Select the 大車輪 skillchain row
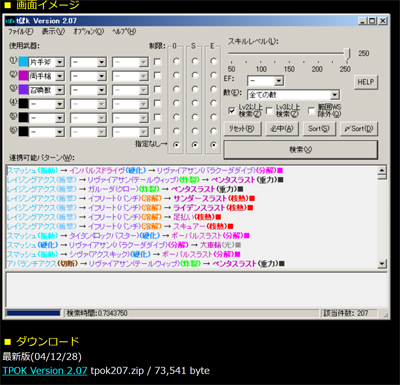400x385 pixels. 124,245
